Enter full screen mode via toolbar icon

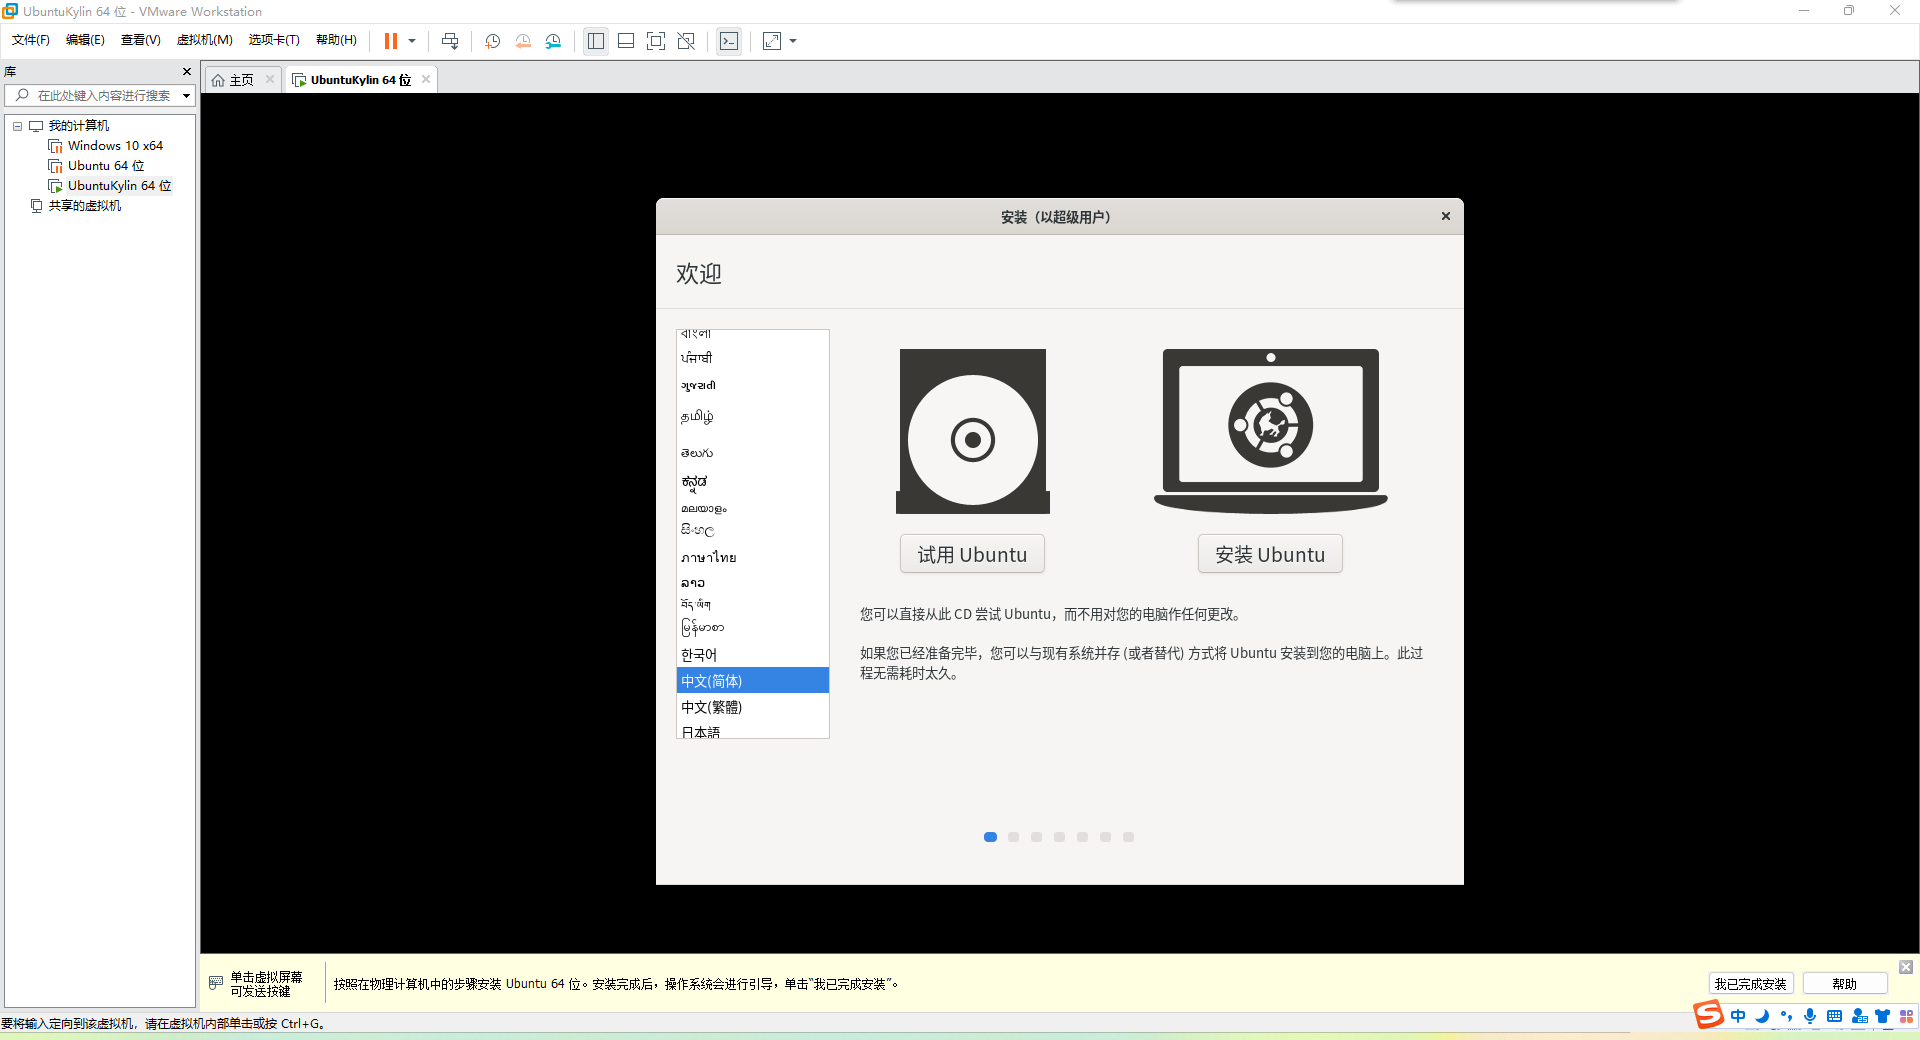pyautogui.click(x=656, y=41)
